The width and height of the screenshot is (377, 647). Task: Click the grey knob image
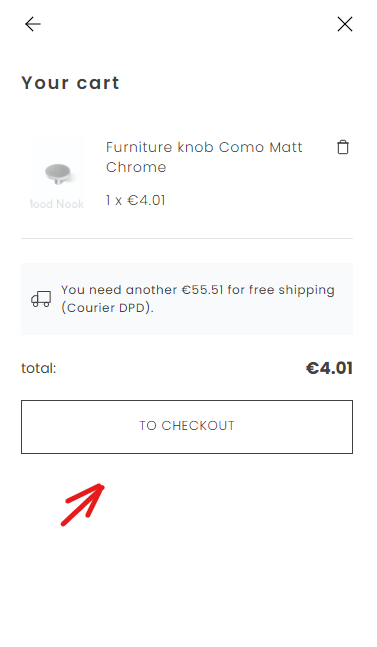tap(58, 173)
